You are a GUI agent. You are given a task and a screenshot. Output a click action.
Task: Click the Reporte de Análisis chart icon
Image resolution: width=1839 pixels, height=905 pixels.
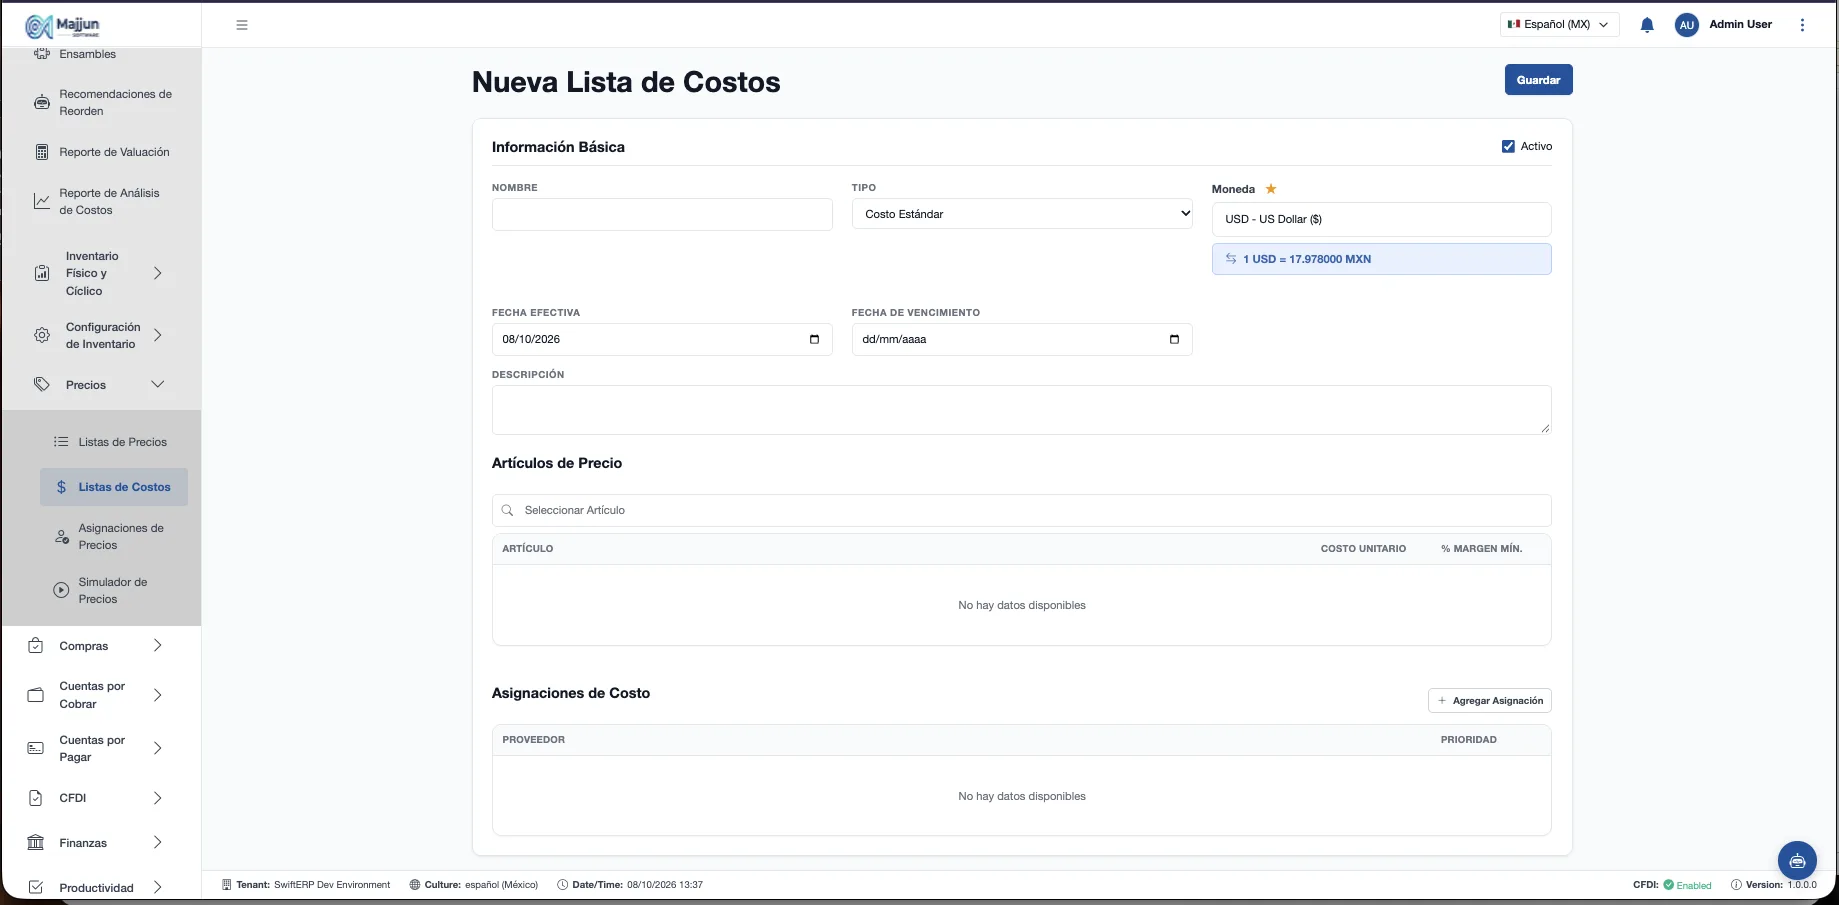(x=42, y=201)
